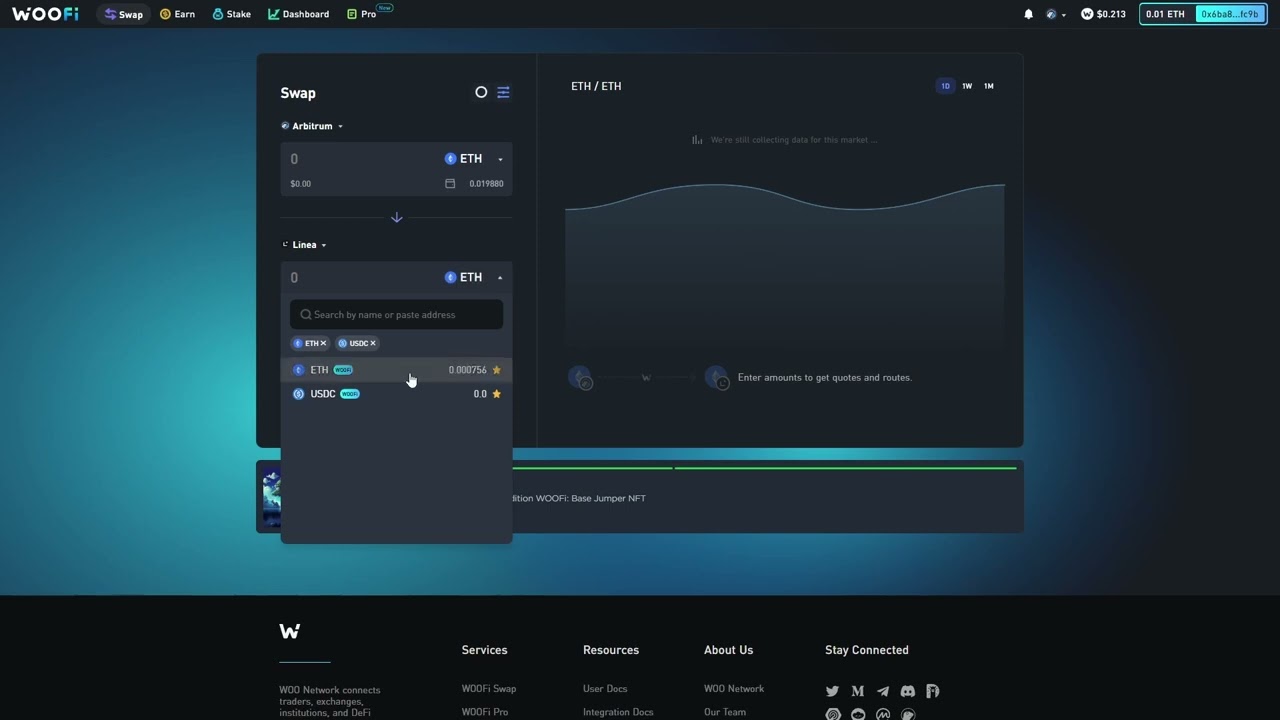Open the Earn tab
The image size is (1280, 720).
(x=177, y=14)
